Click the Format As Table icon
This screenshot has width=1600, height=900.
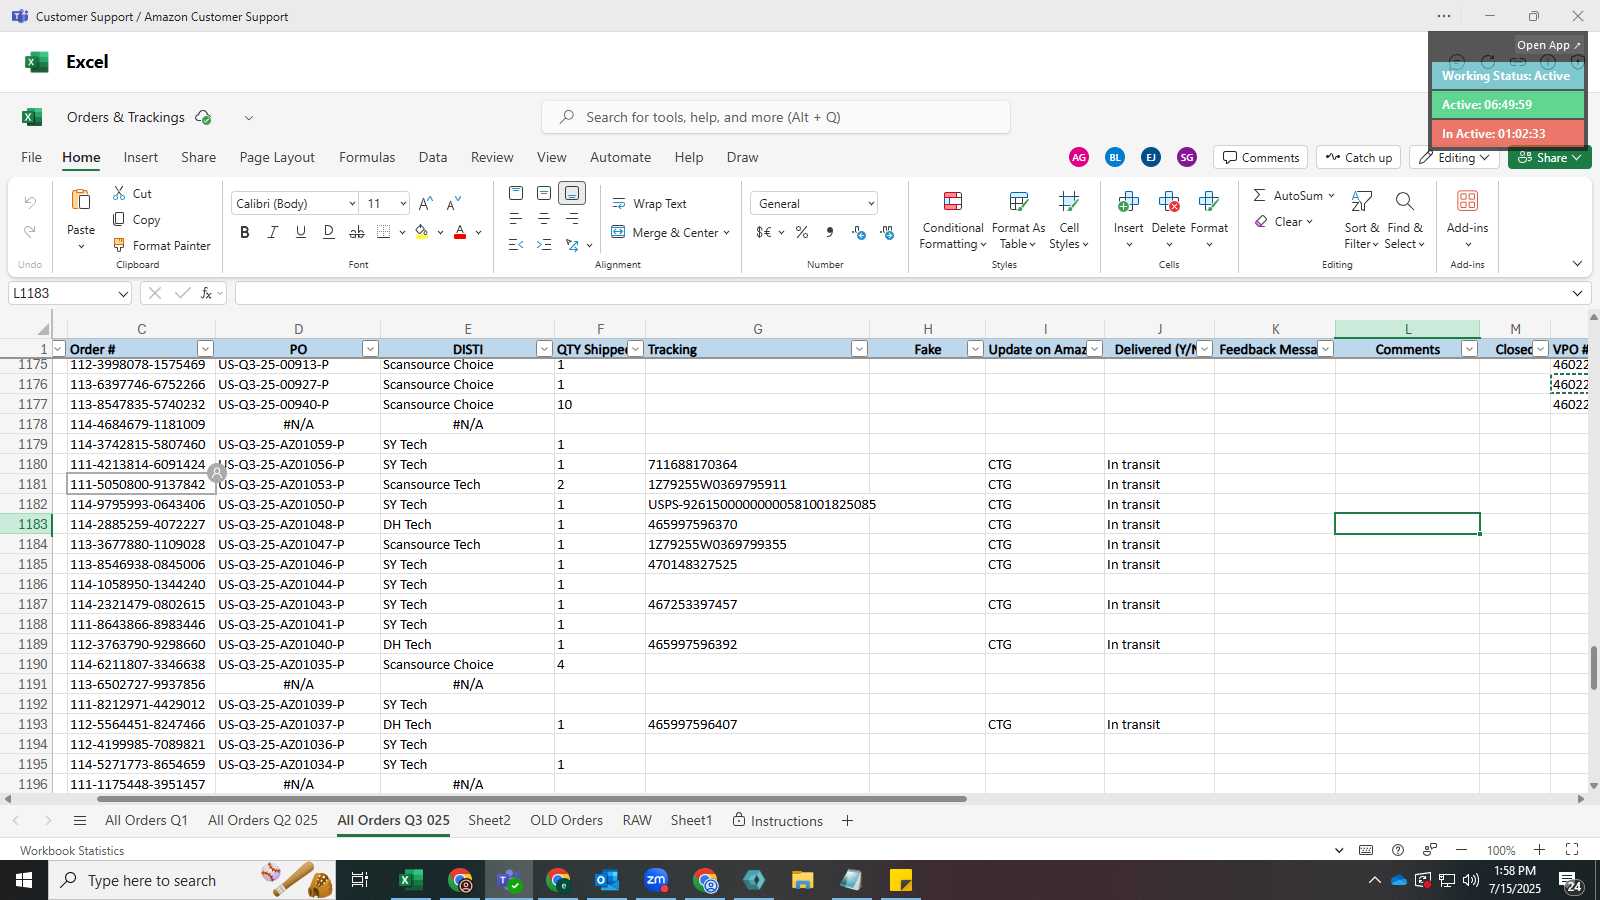(1019, 202)
